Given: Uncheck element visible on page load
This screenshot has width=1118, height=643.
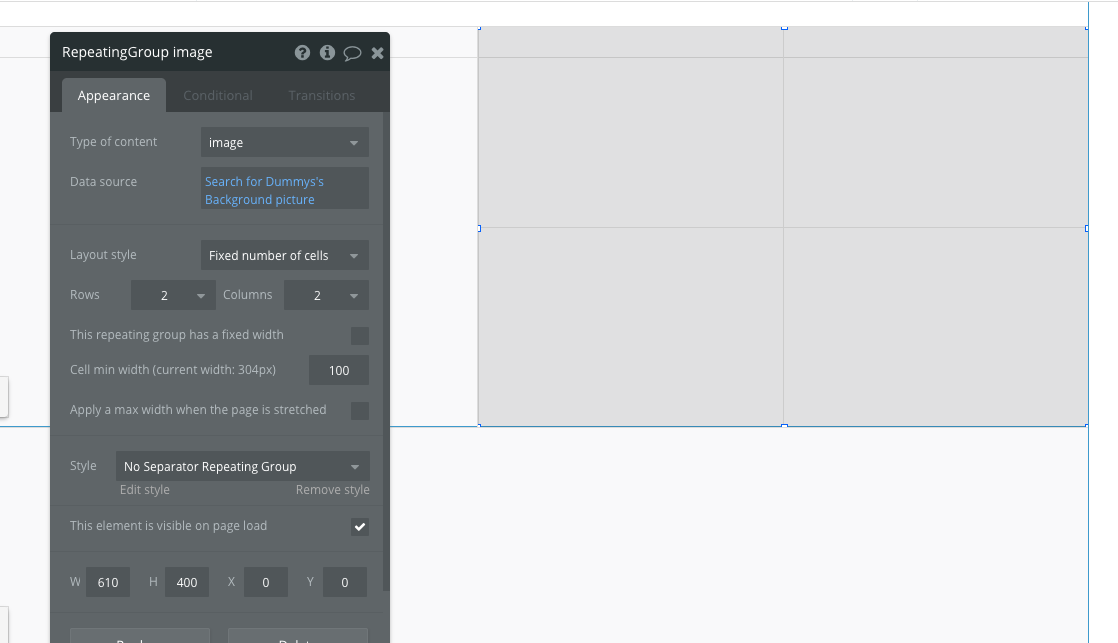Looking at the screenshot, I should [x=360, y=527].
